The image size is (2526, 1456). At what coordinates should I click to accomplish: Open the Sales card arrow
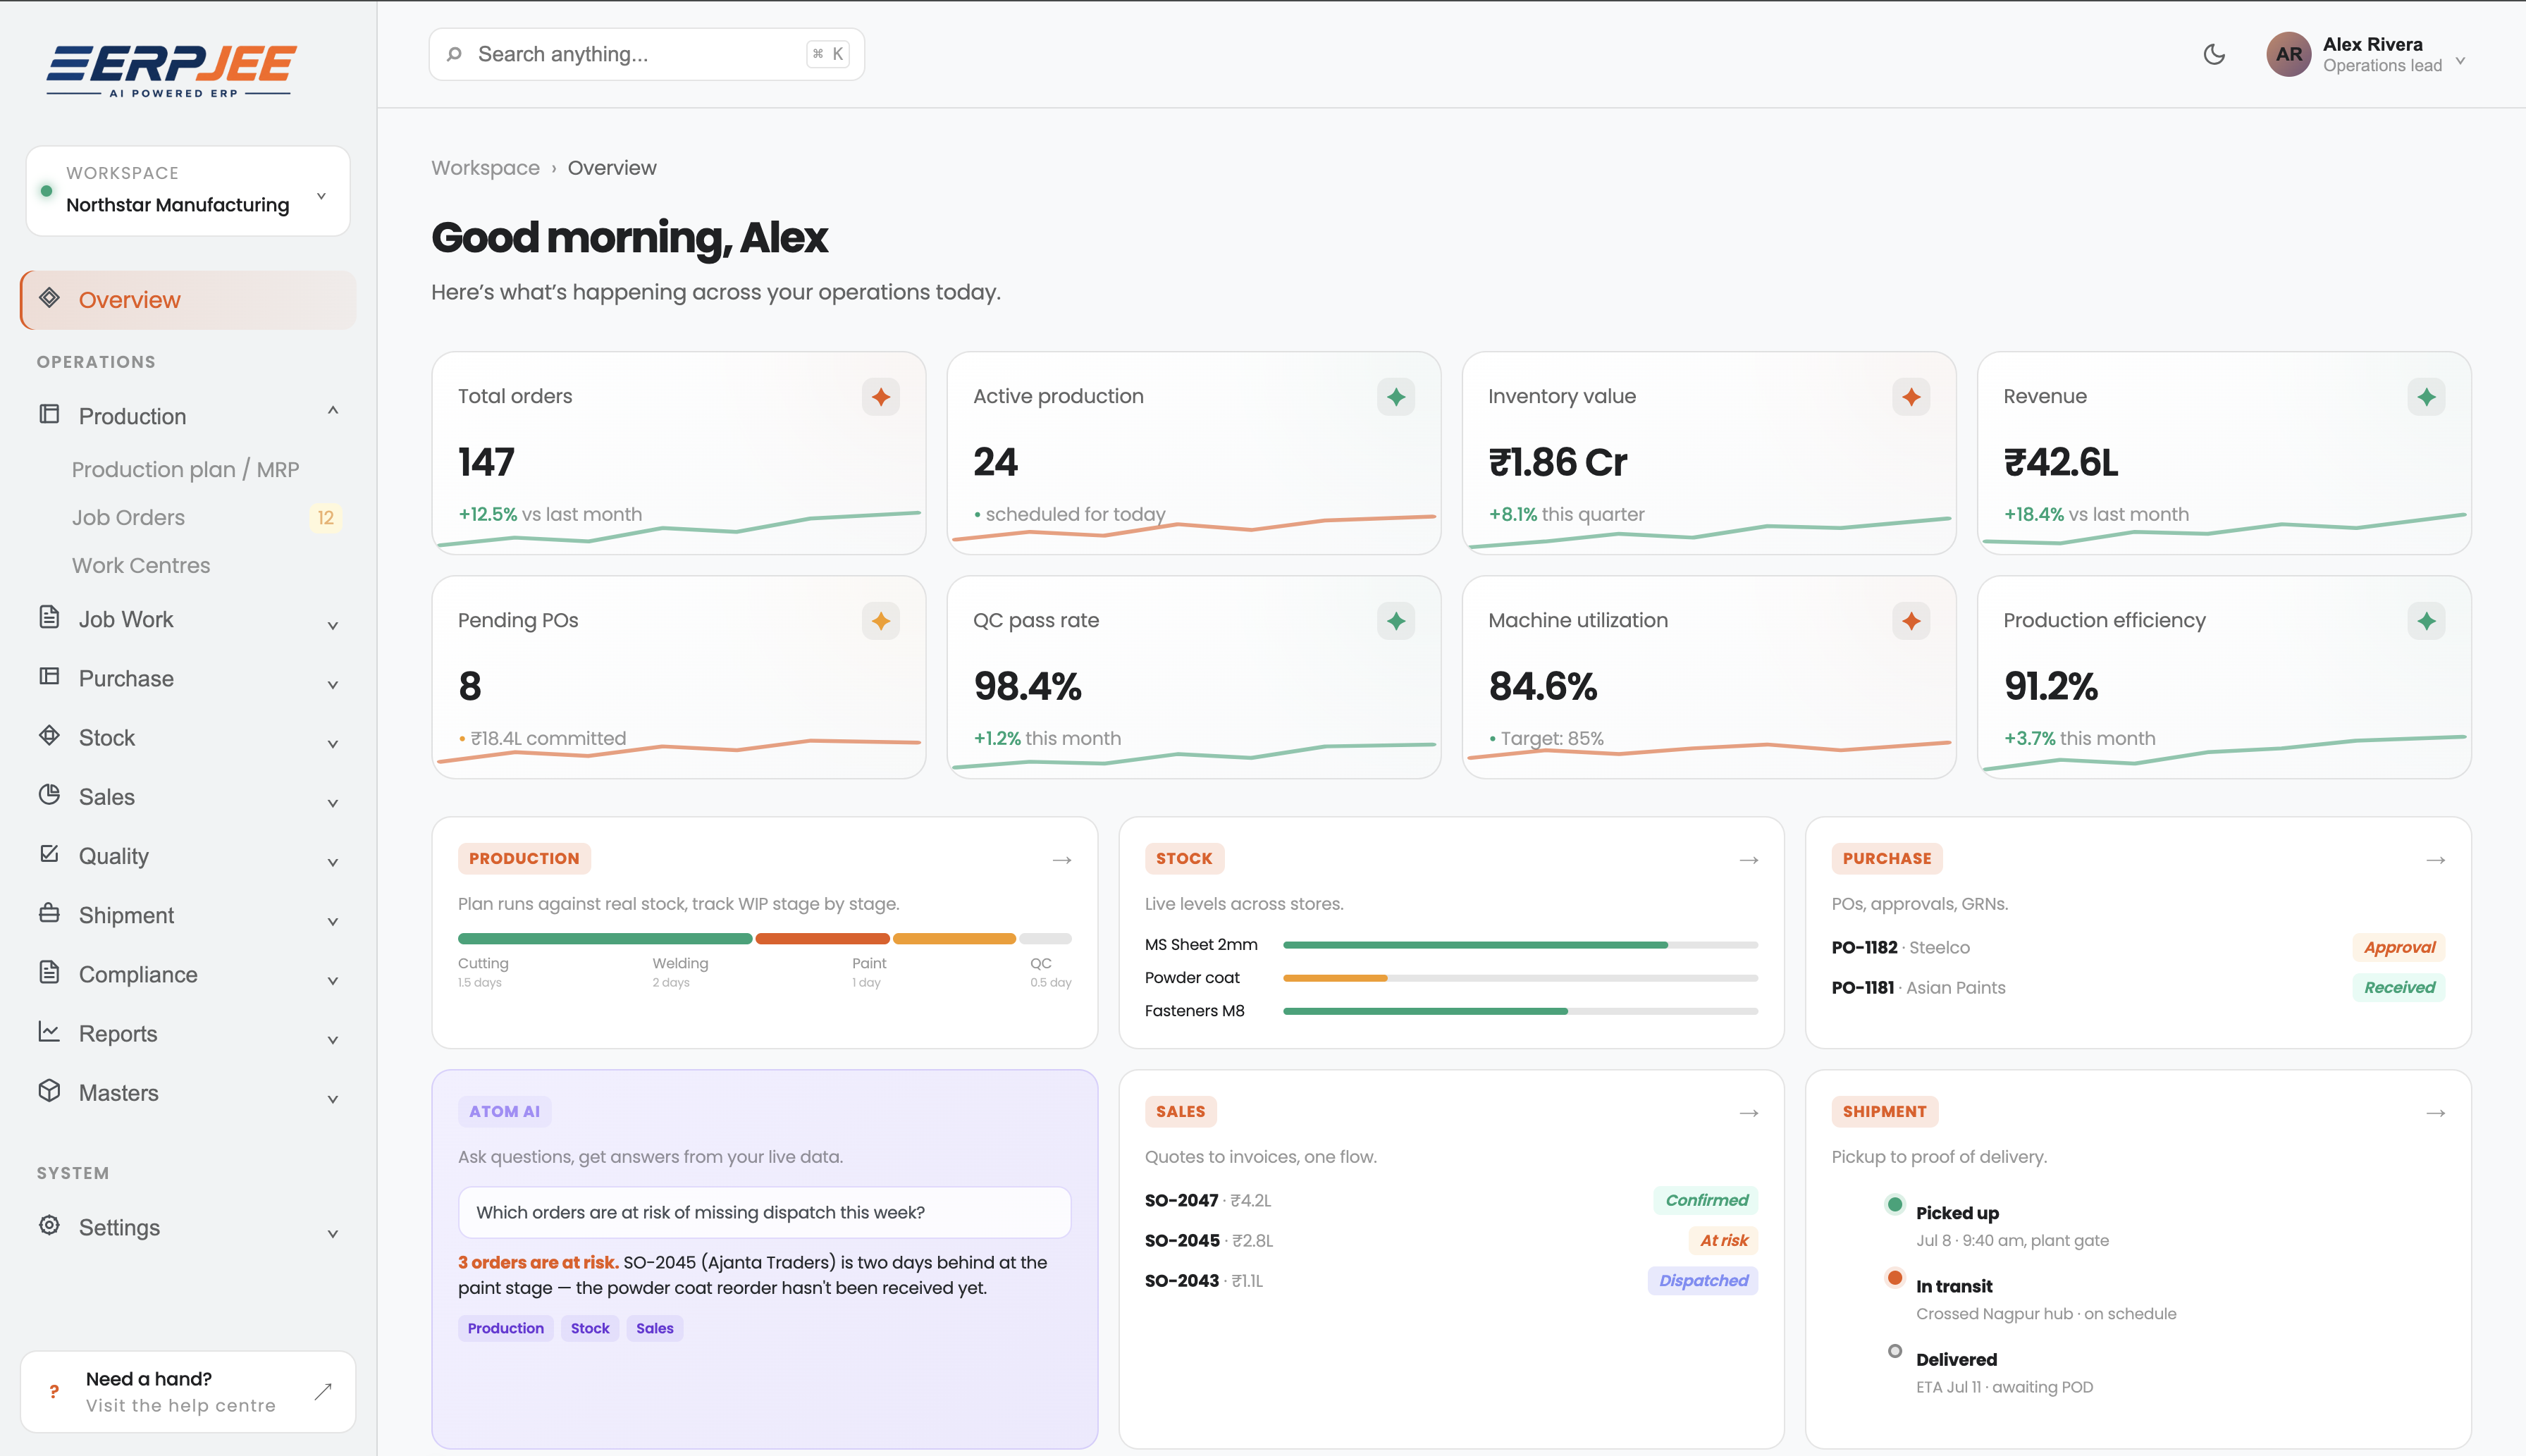pyautogui.click(x=1748, y=1112)
